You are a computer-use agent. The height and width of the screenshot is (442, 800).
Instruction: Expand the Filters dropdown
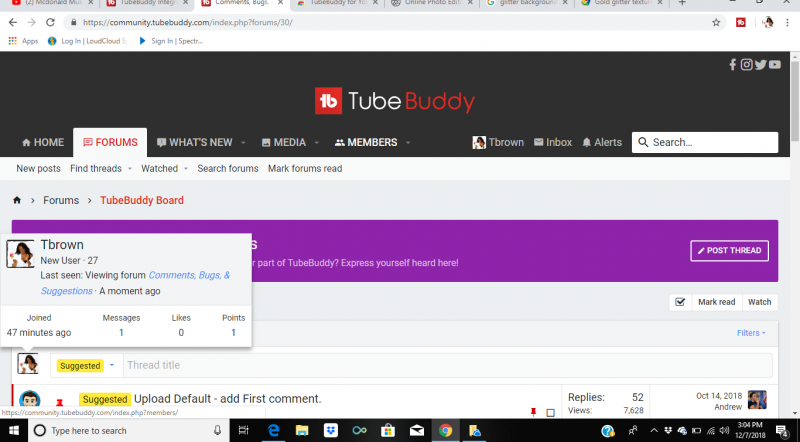pyautogui.click(x=754, y=333)
